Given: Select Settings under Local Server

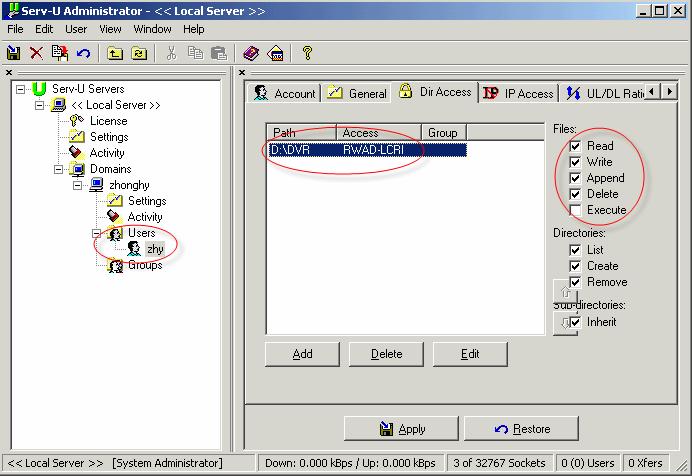Looking at the screenshot, I should 109,137.
